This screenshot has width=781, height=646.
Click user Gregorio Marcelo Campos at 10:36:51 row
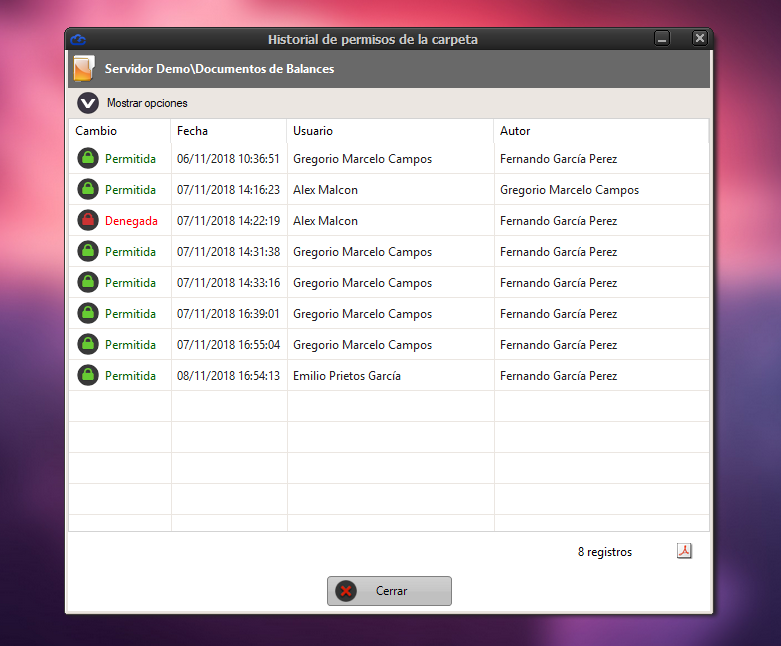[362, 159]
